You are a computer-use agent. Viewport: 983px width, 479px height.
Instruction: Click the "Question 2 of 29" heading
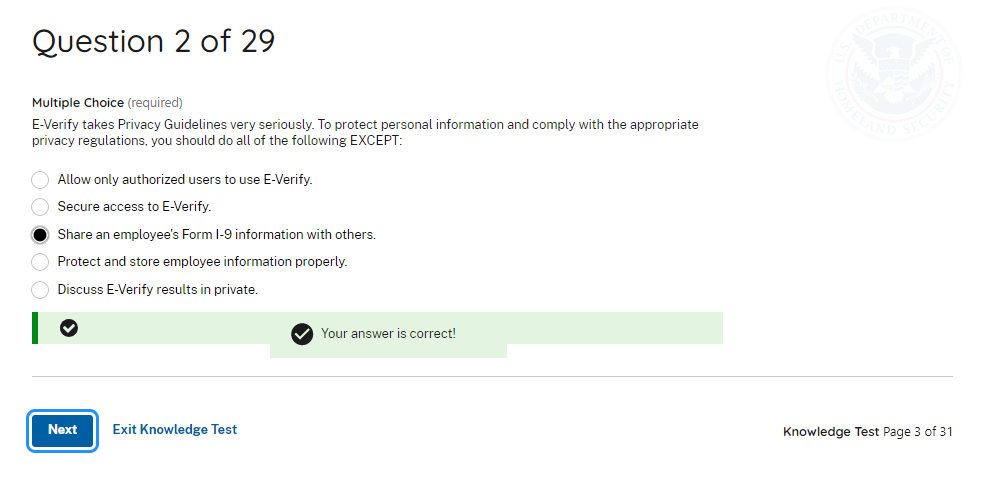coord(153,42)
